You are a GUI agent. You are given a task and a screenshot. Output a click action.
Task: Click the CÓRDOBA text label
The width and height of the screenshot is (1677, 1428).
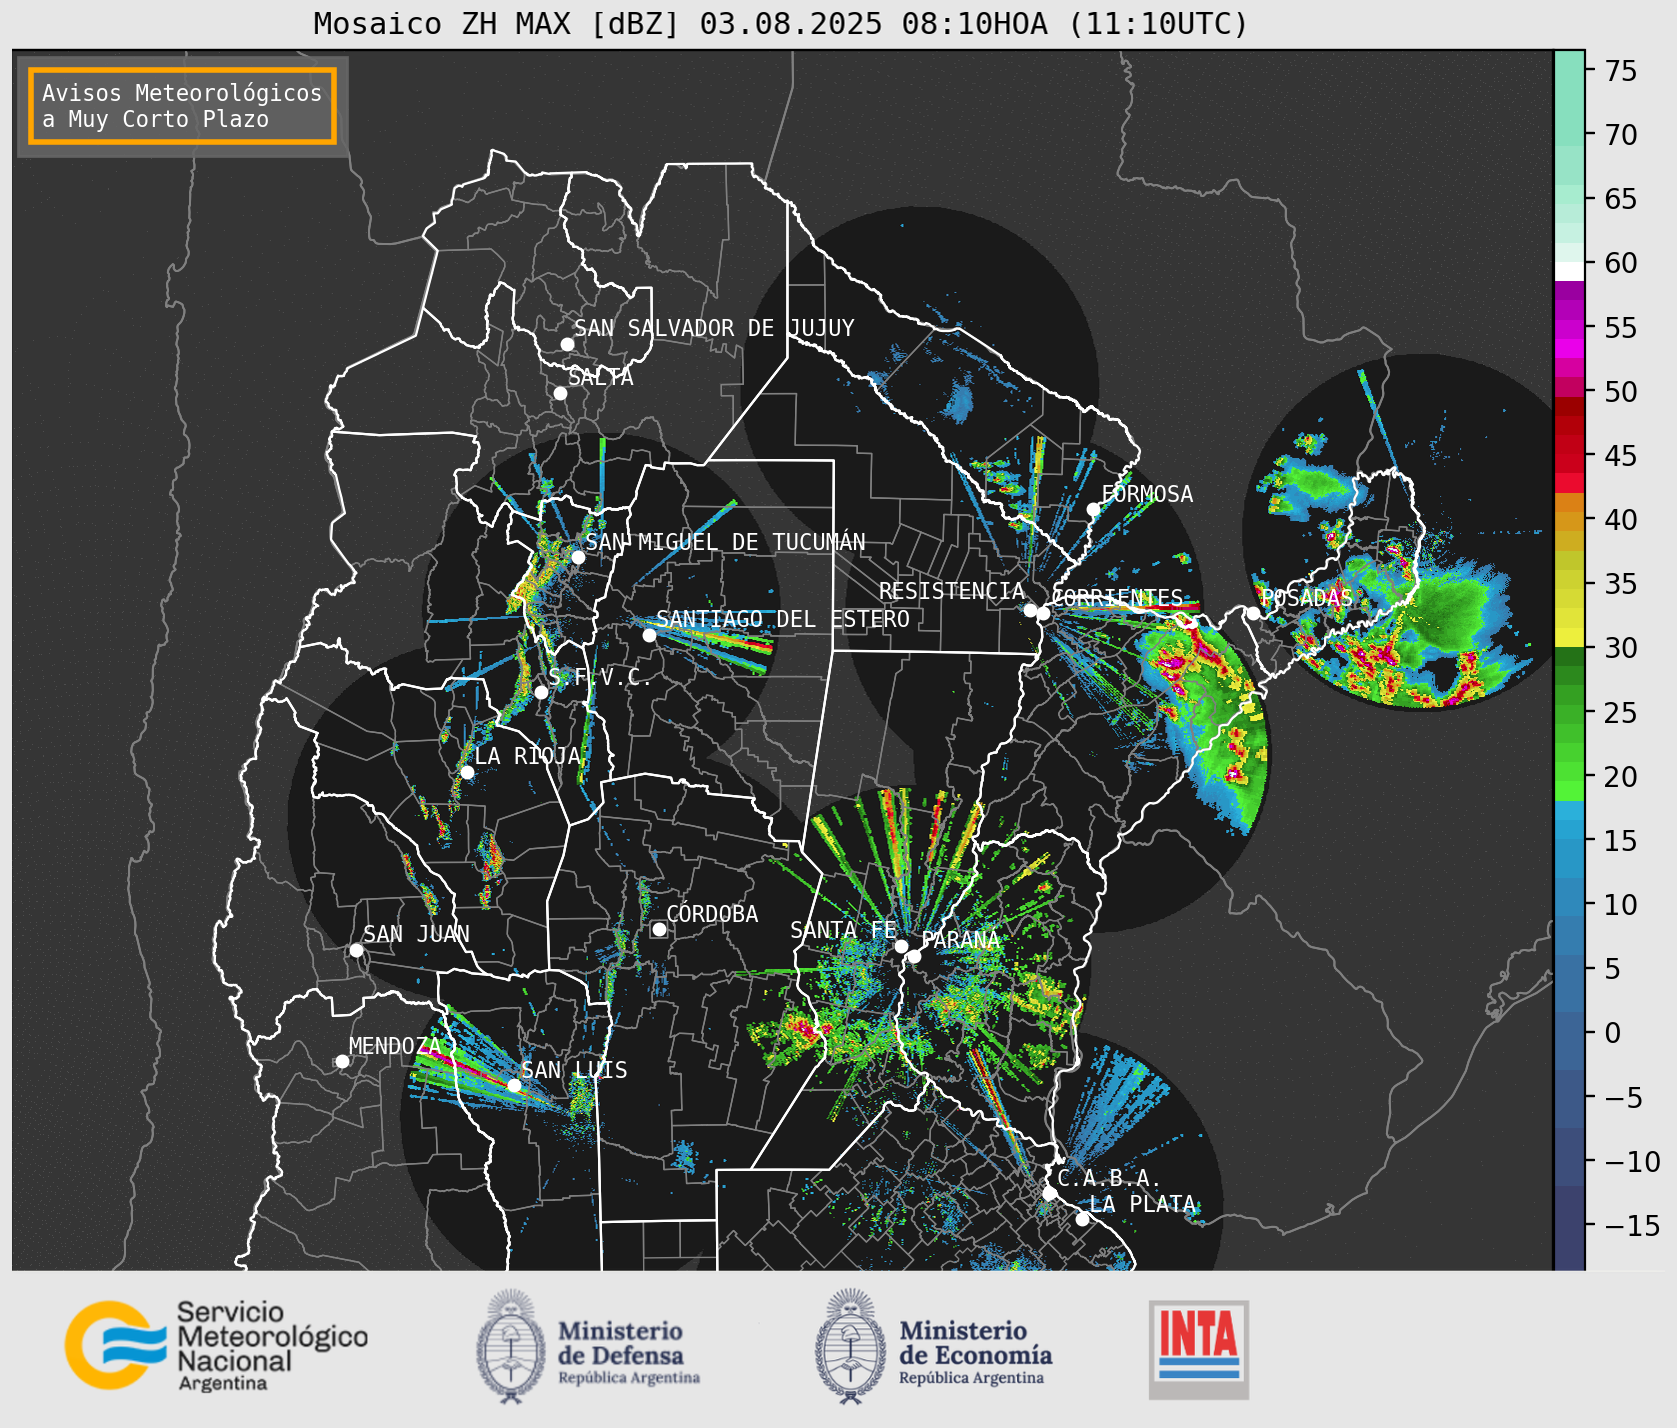click(712, 914)
